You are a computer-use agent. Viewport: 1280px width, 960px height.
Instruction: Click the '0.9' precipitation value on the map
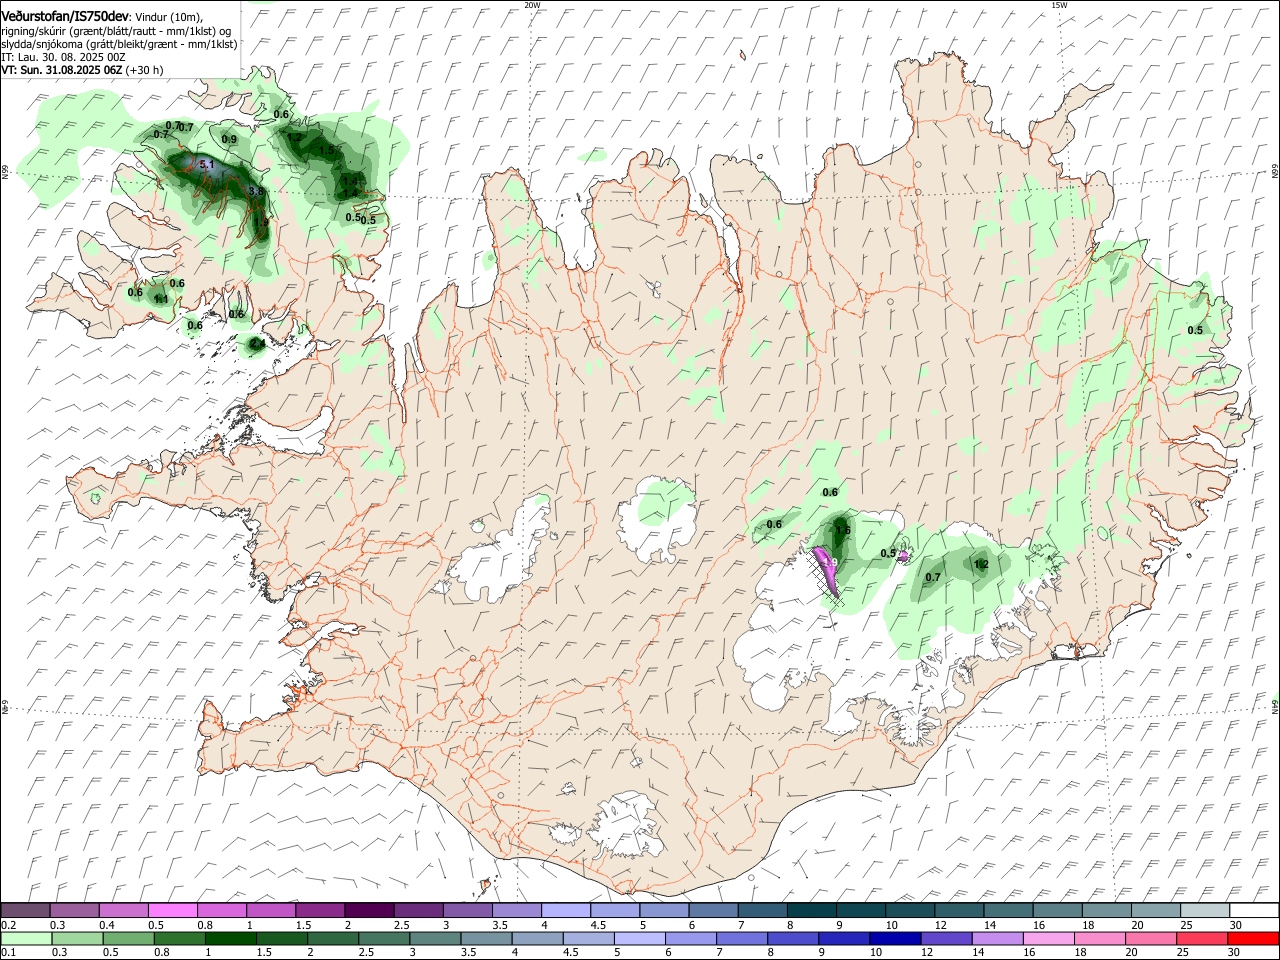click(x=229, y=139)
